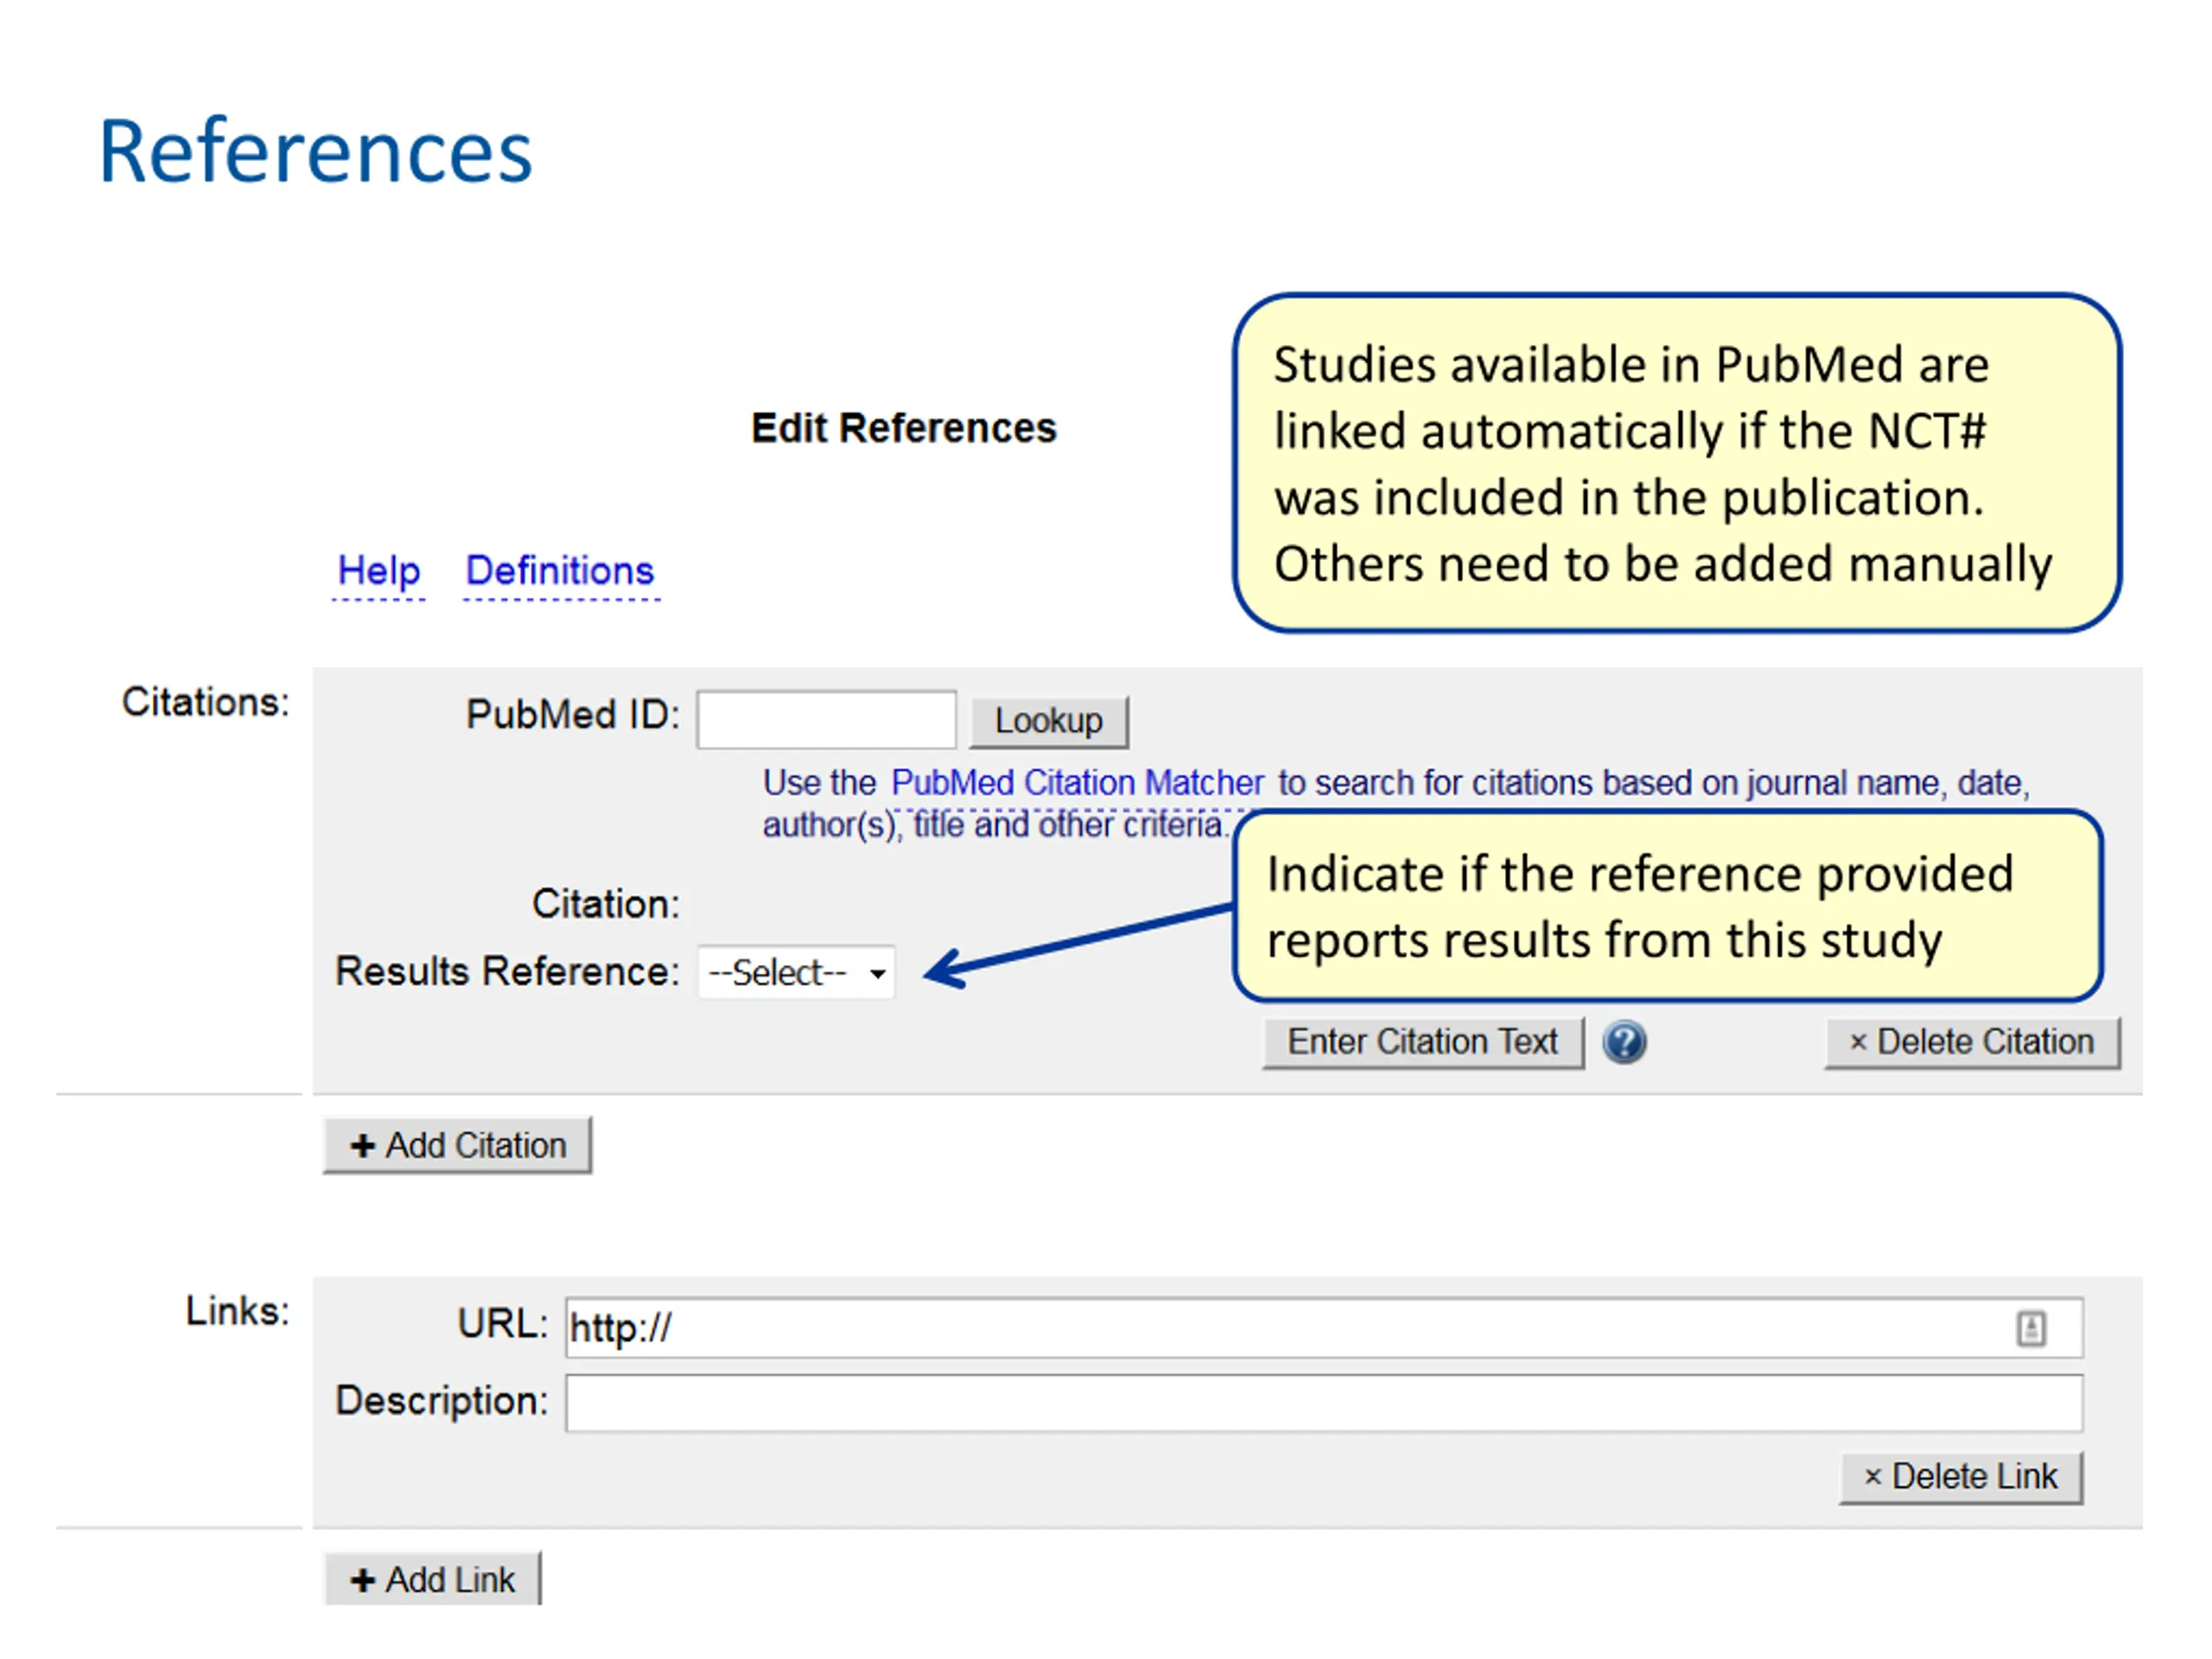This screenshot has width=2212, height=1659.
Task: Click the autofill icon in URL field
Action: [2030, 1329]
